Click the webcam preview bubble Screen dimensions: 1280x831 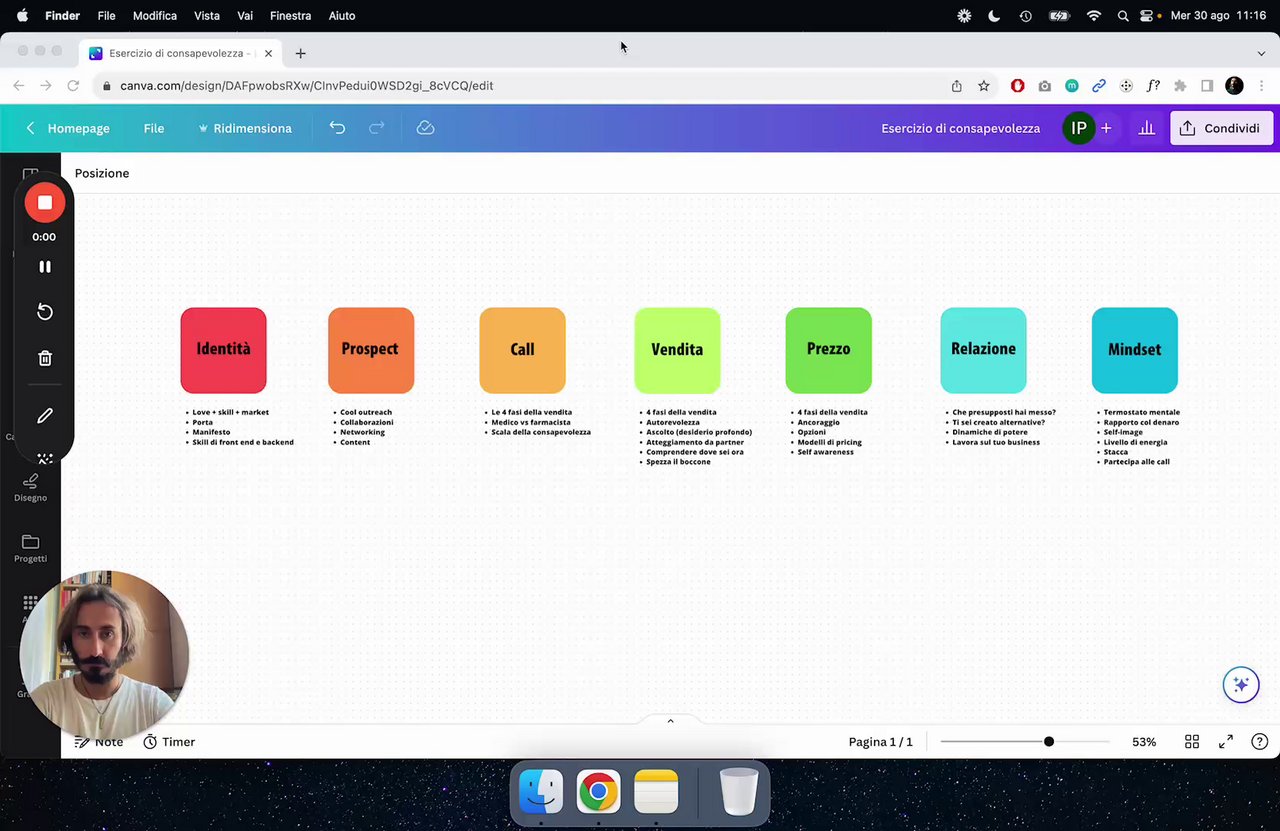(104, 655)
